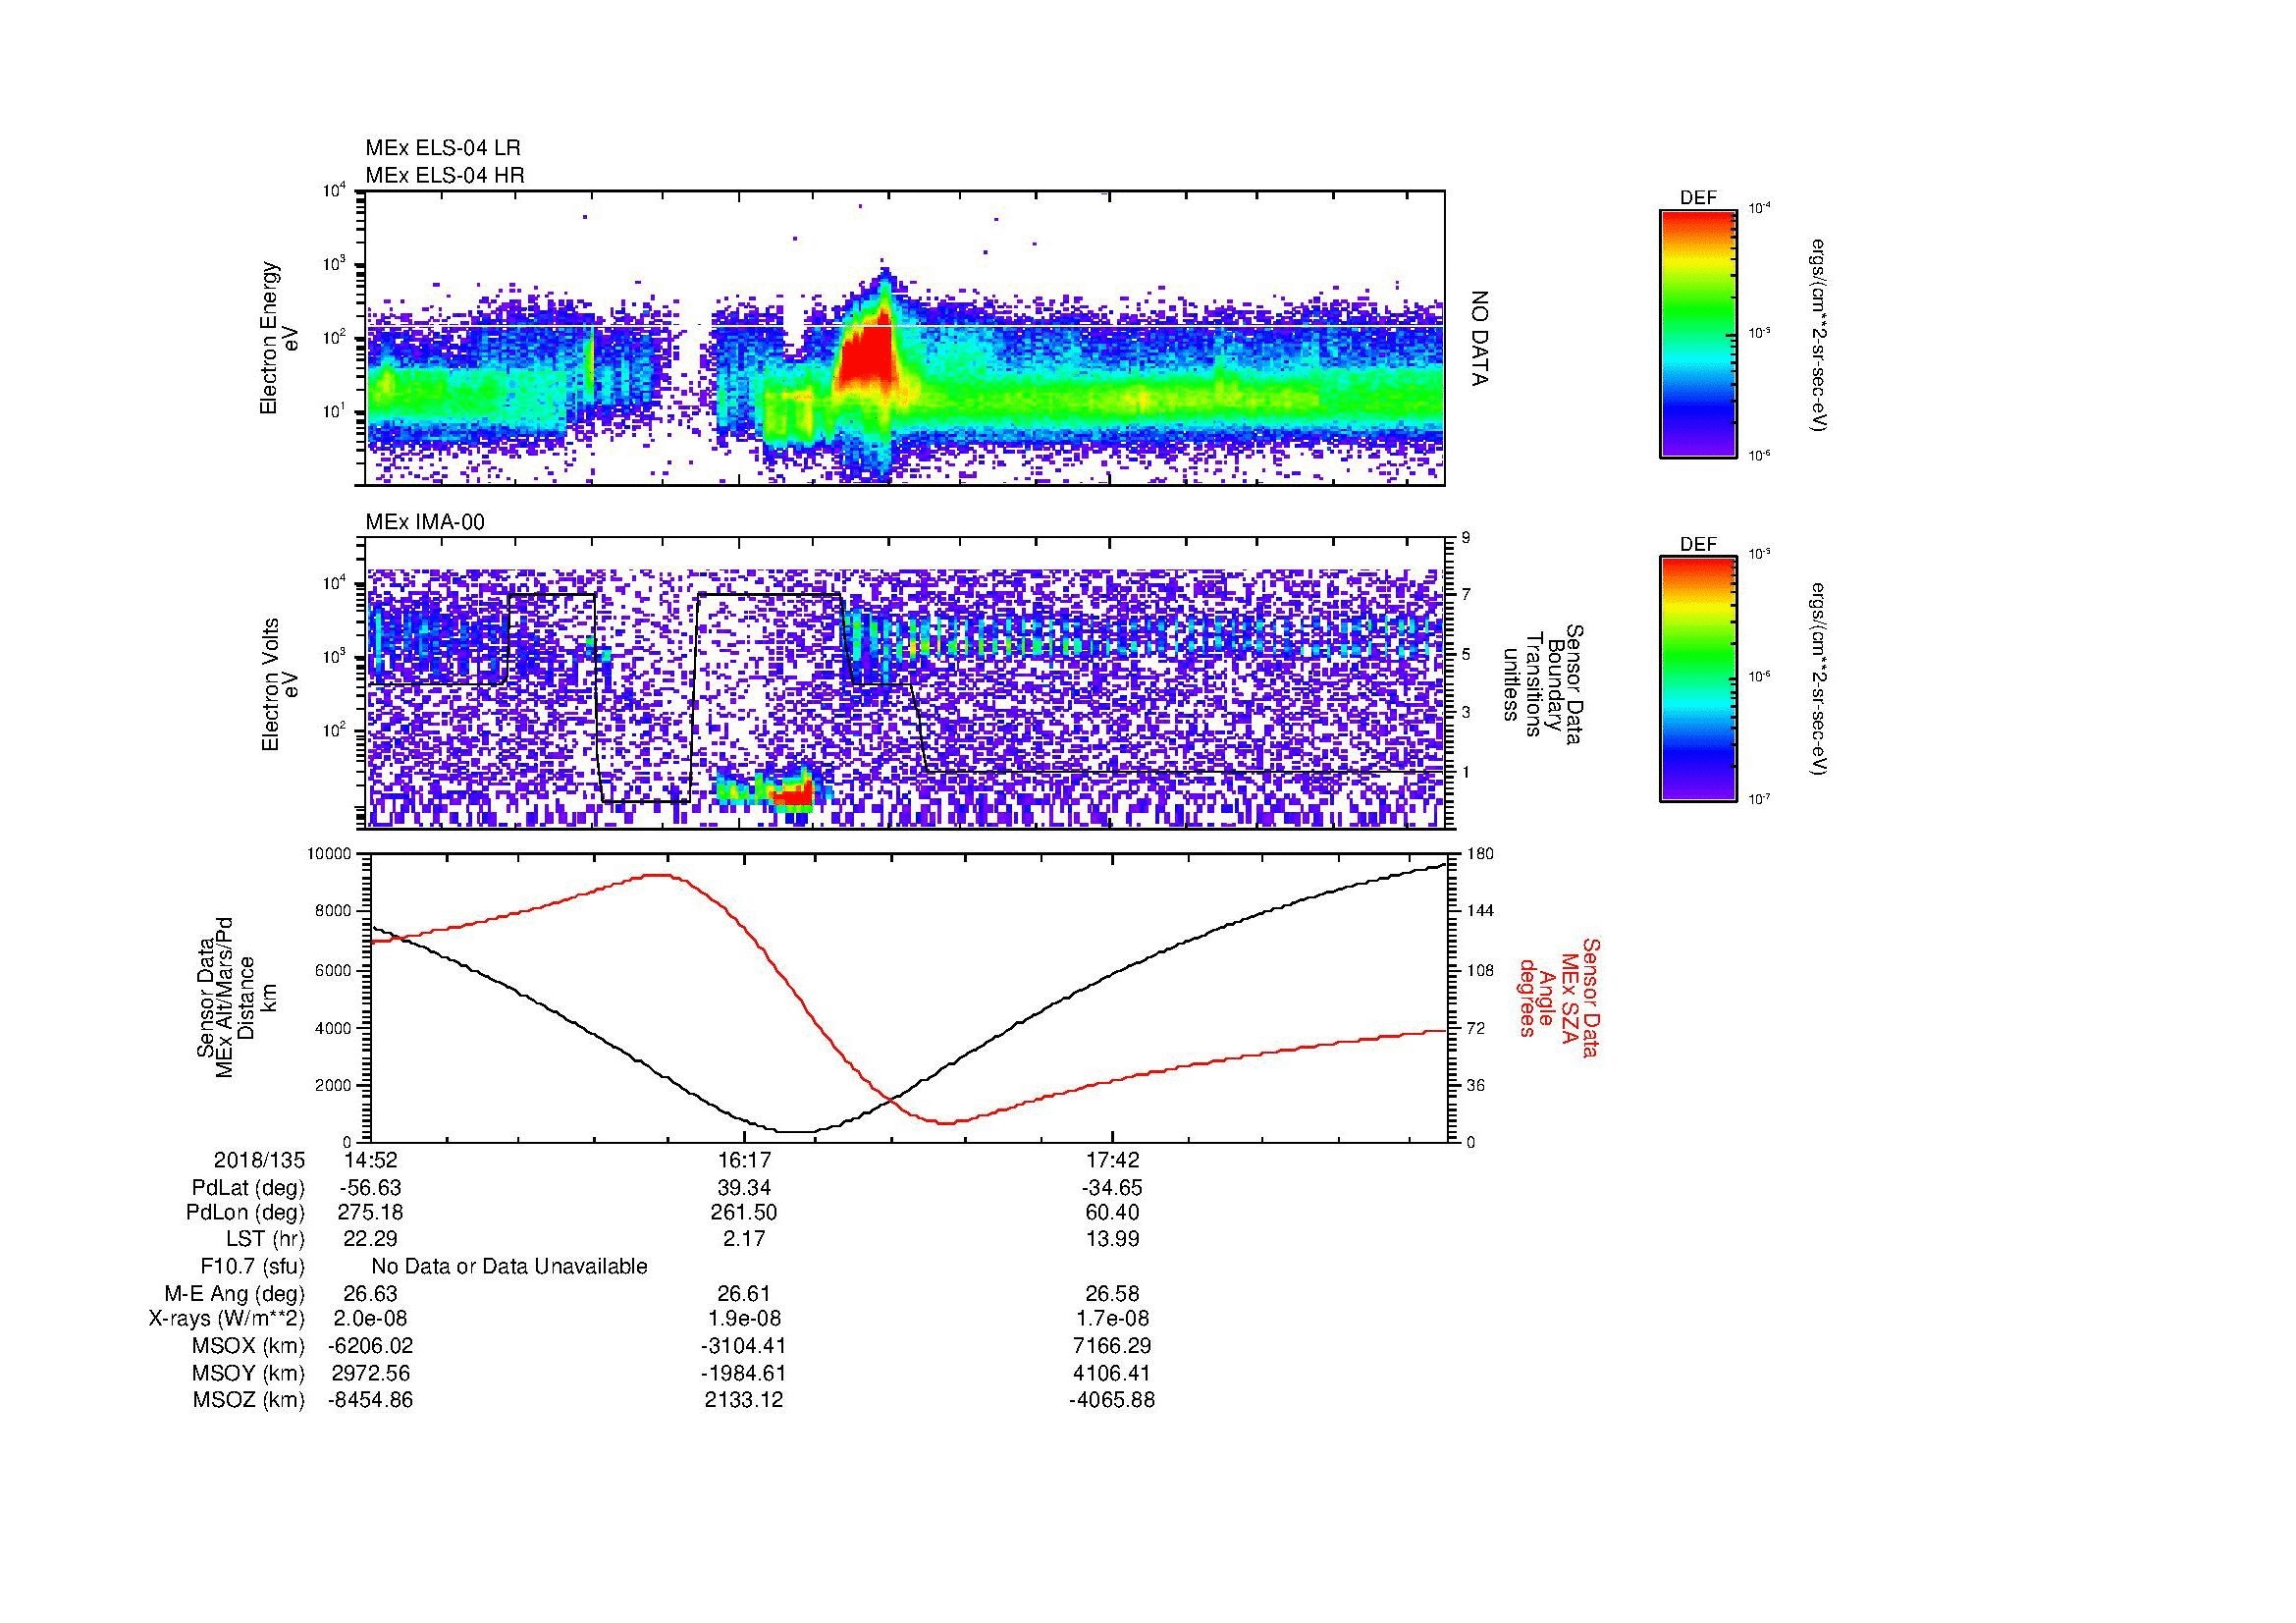Viewport: 2296px width, 1623px height.
Task: Click the 'MSOZ (km)' row label
Action: click(248, 1400)
